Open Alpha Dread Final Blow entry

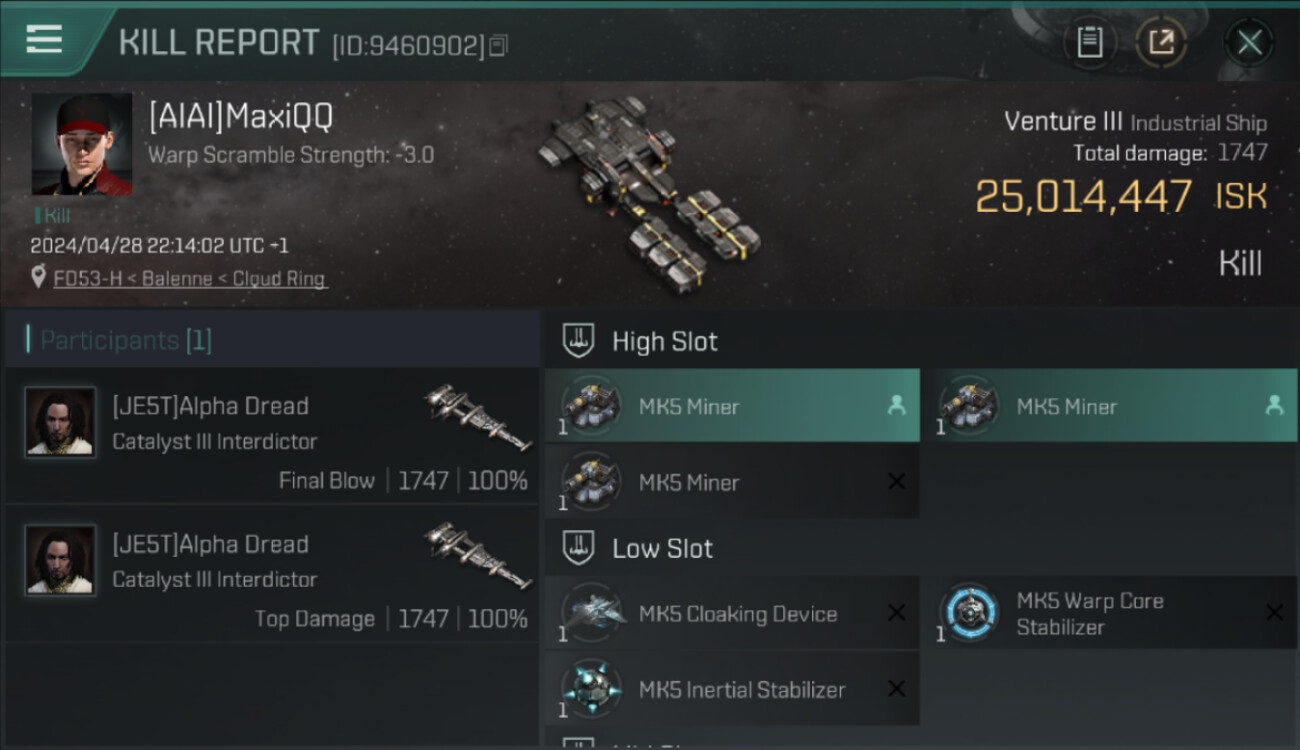(x=271, y=435)
